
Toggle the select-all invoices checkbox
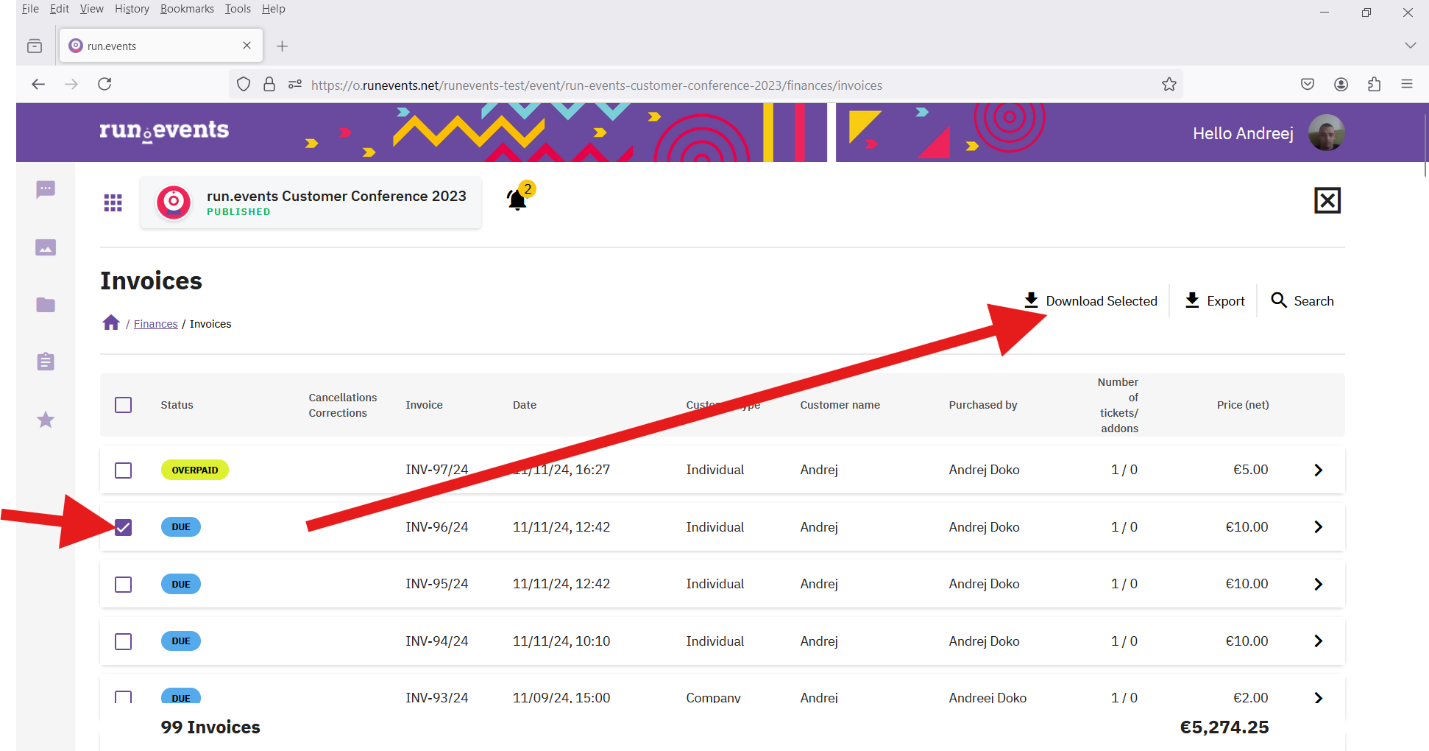[x=123, y=405]
